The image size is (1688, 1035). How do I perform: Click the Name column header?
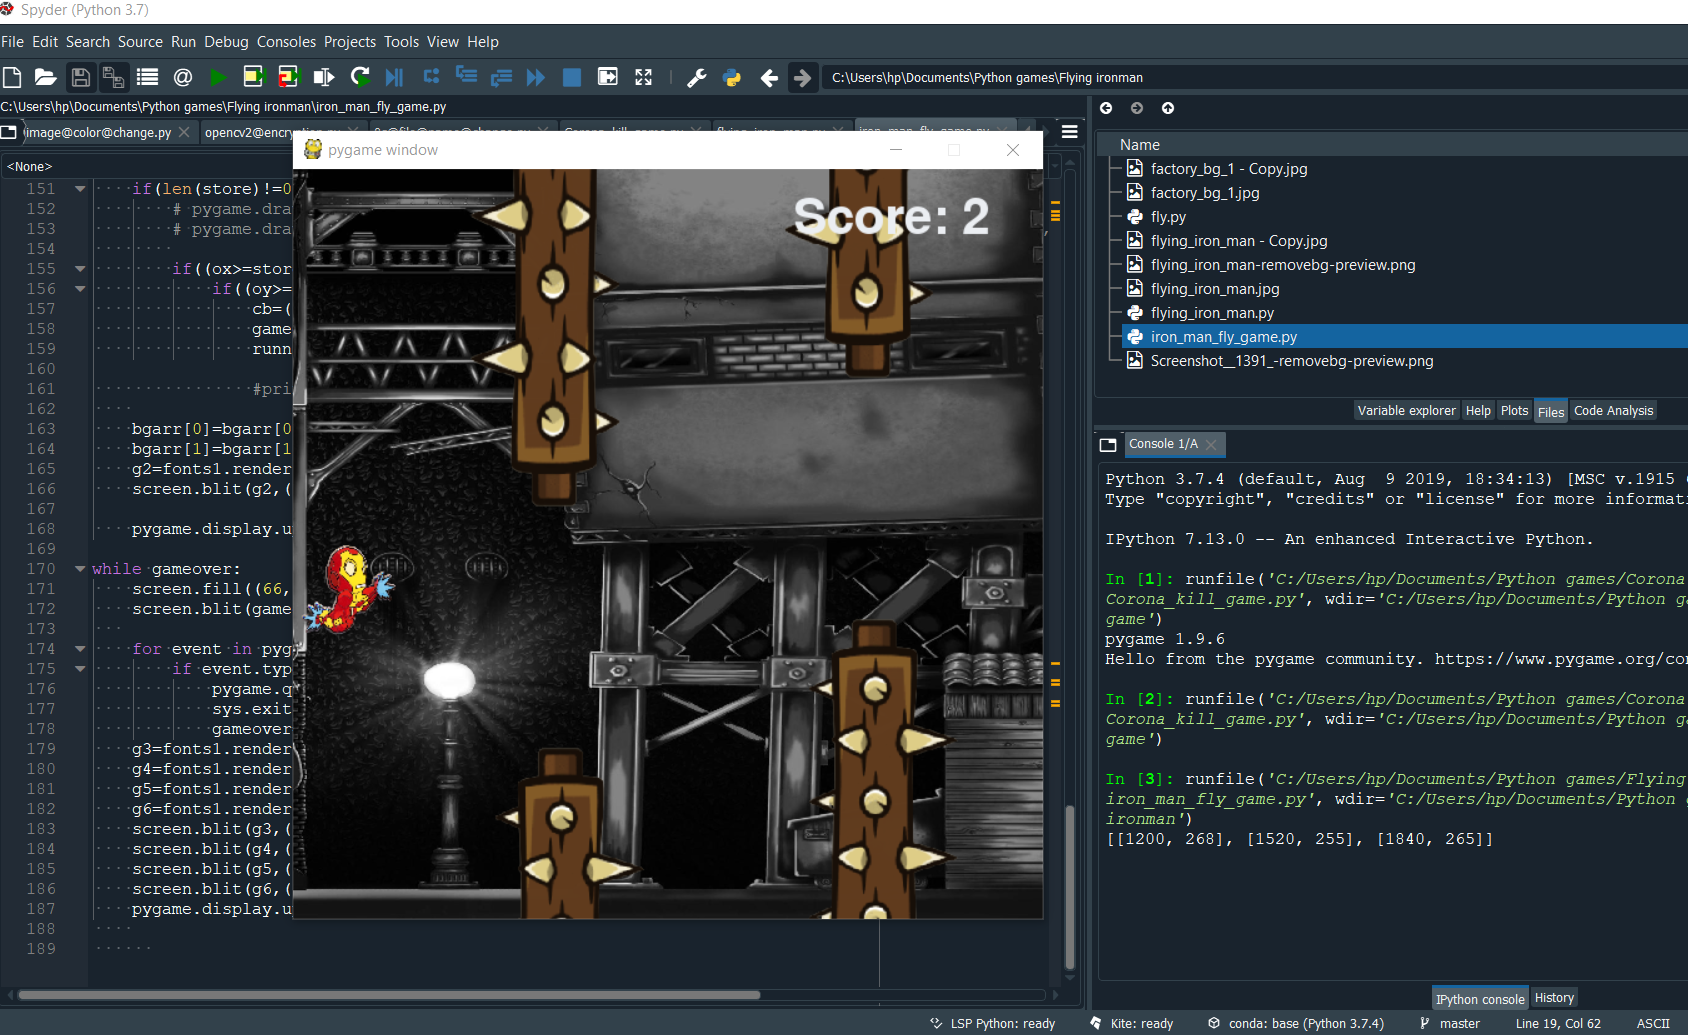tap(1140, 145)
